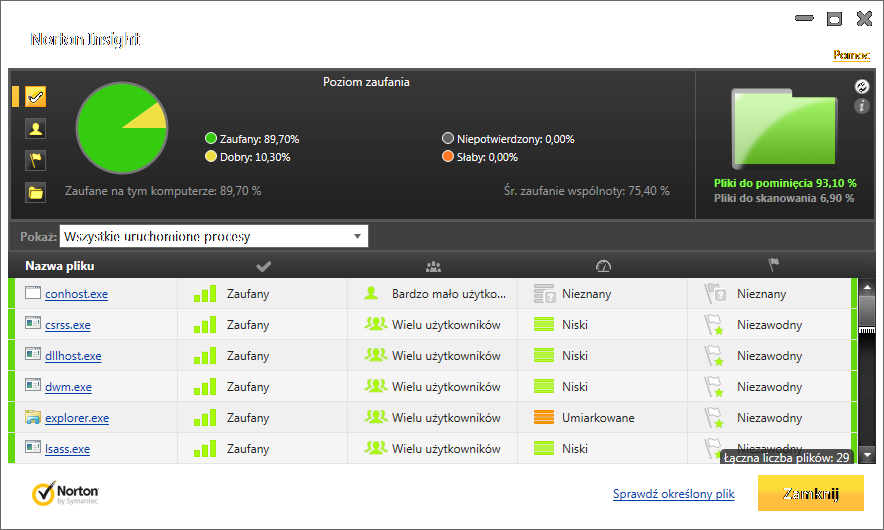
Task: Sort by the resource usage gauge column icon
Action: tap(603, 266)
